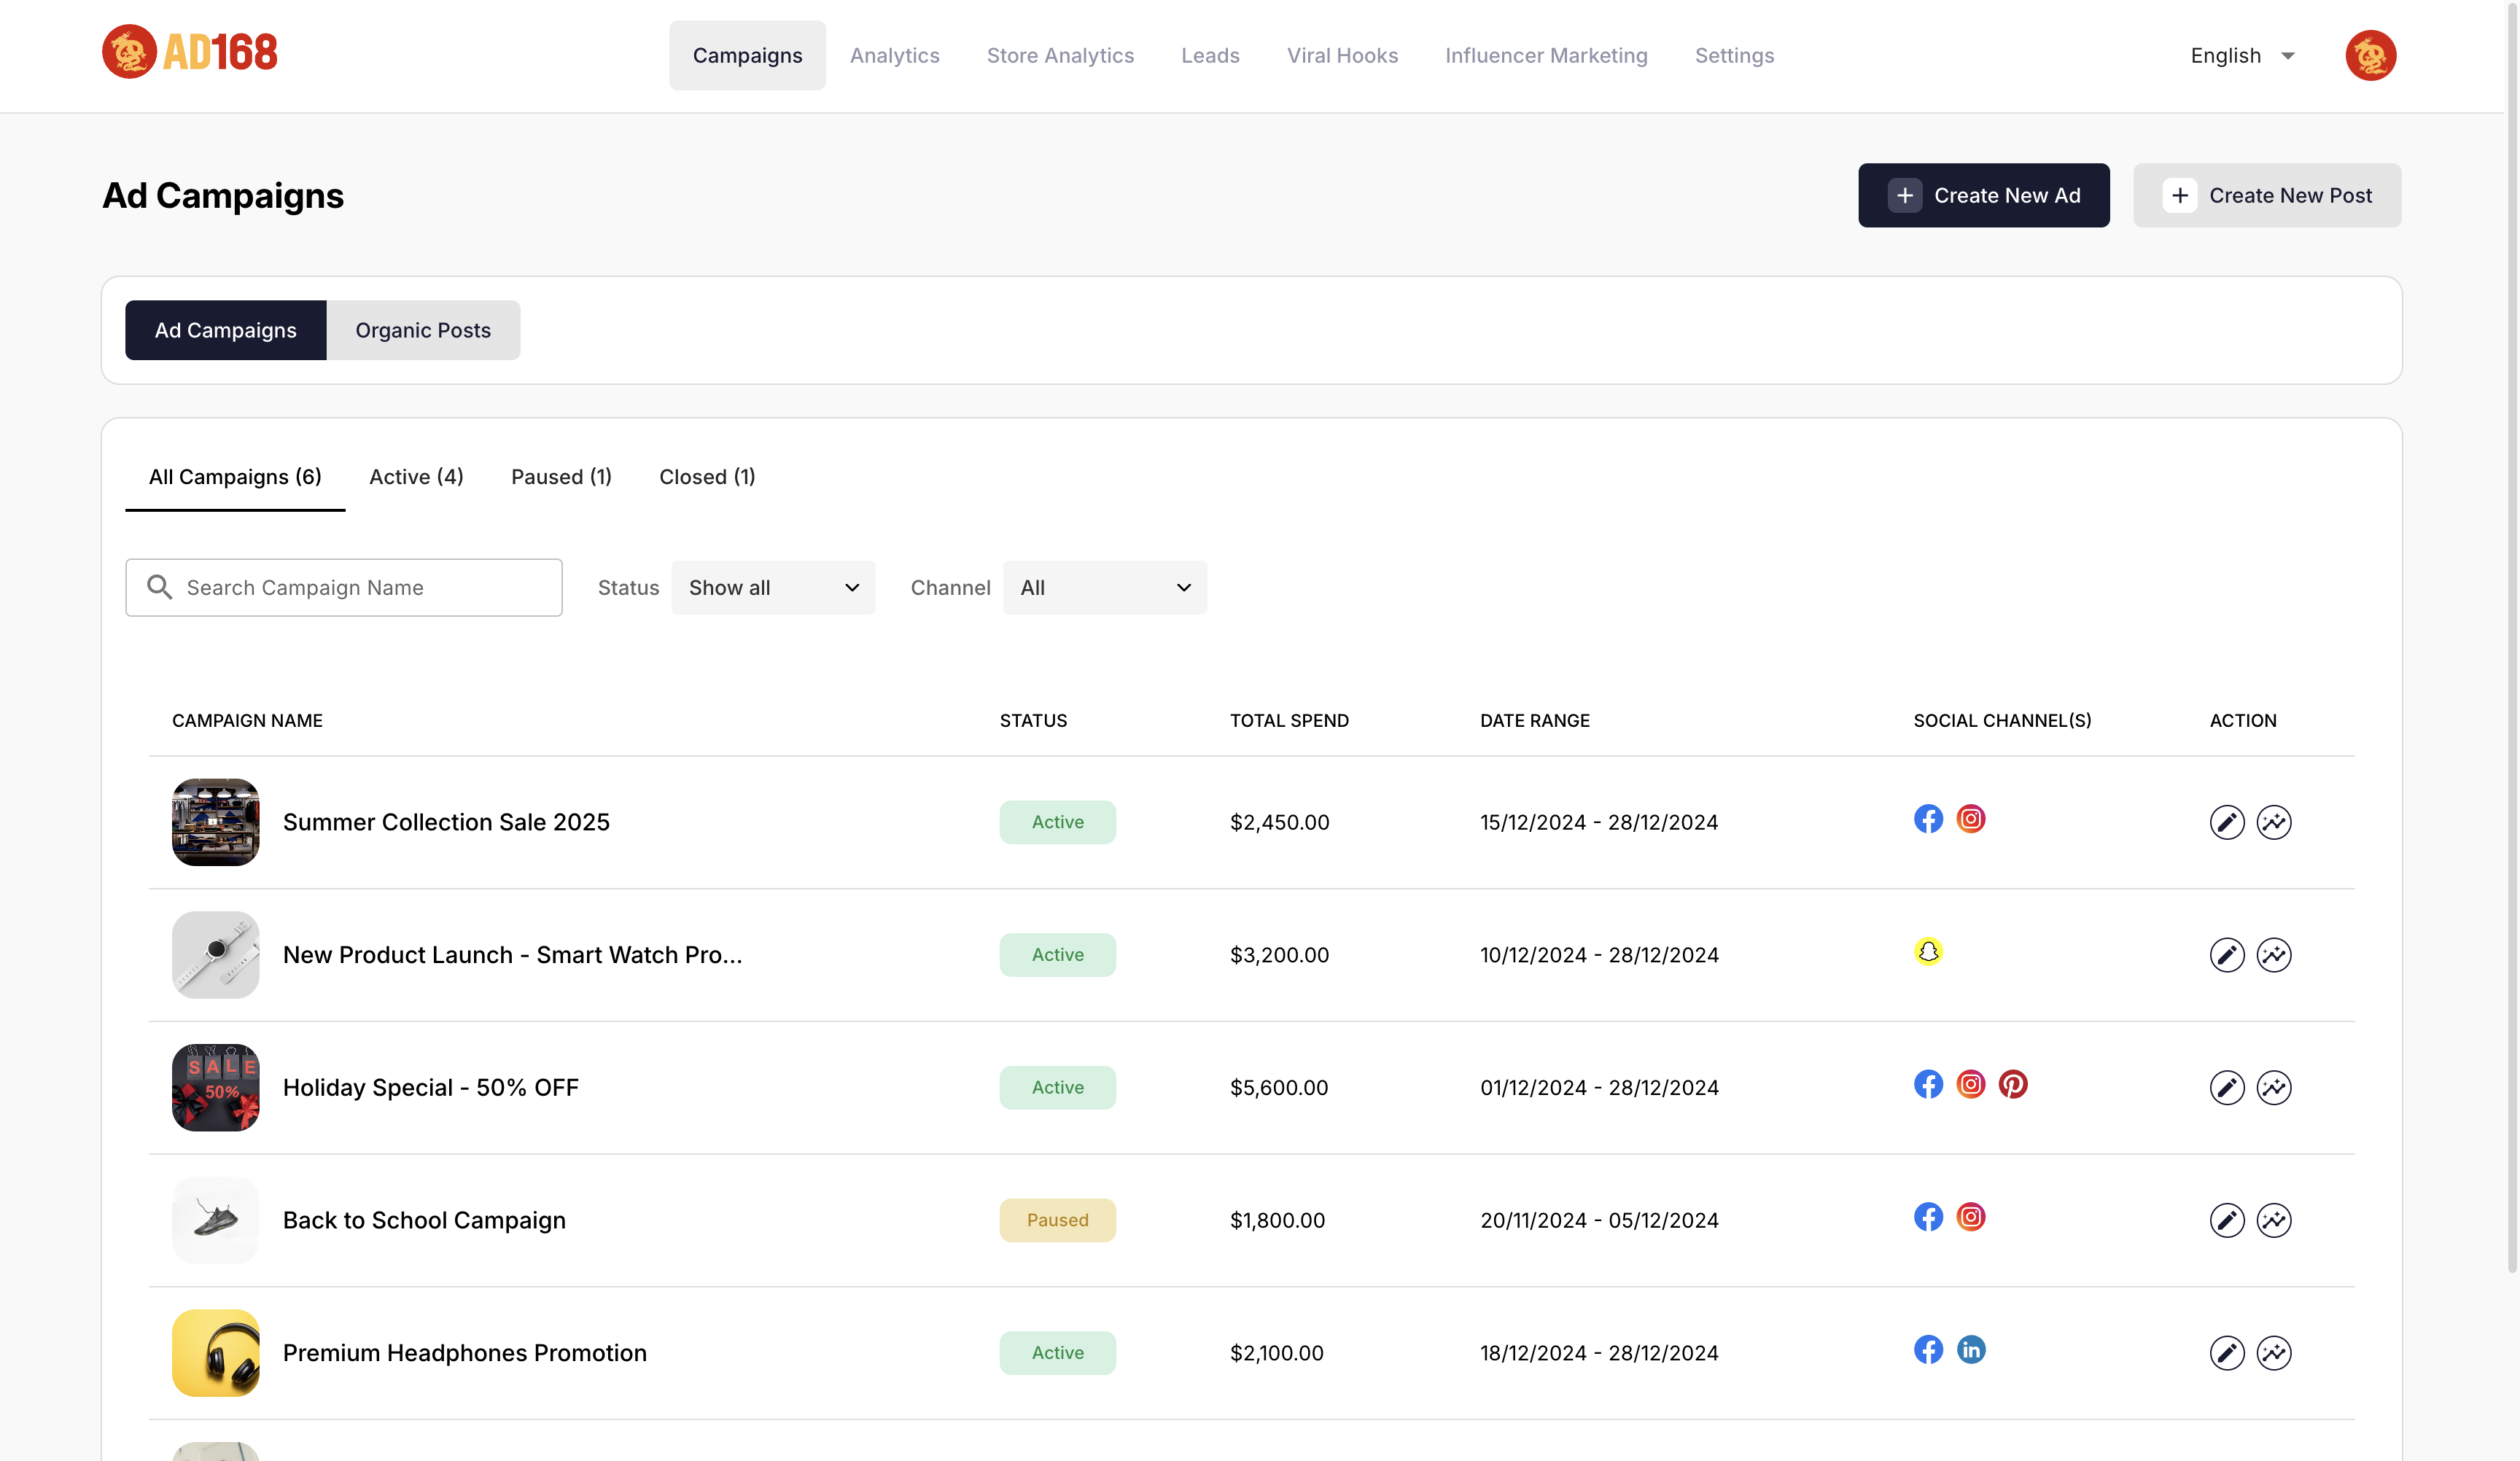Viewport: 2520px width, 1461px height.
Task: Go to Store Analytics
Action: (x=1060, y=55)
